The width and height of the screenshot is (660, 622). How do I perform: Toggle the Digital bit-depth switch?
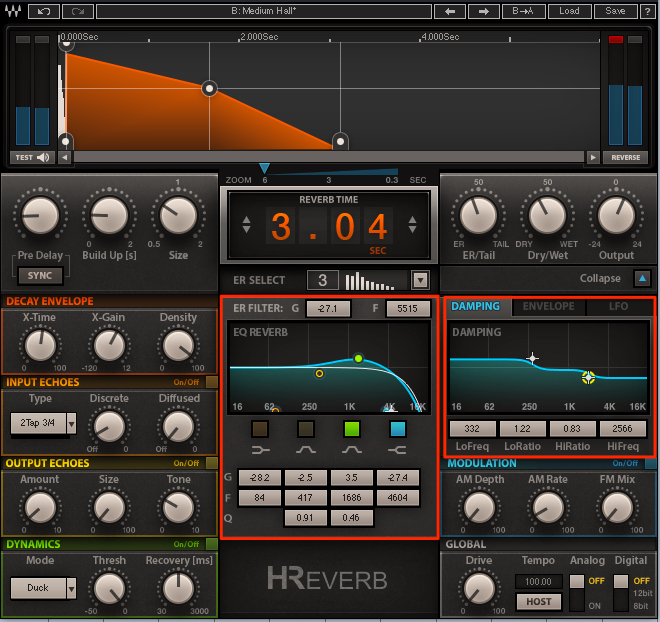[621, 593]
